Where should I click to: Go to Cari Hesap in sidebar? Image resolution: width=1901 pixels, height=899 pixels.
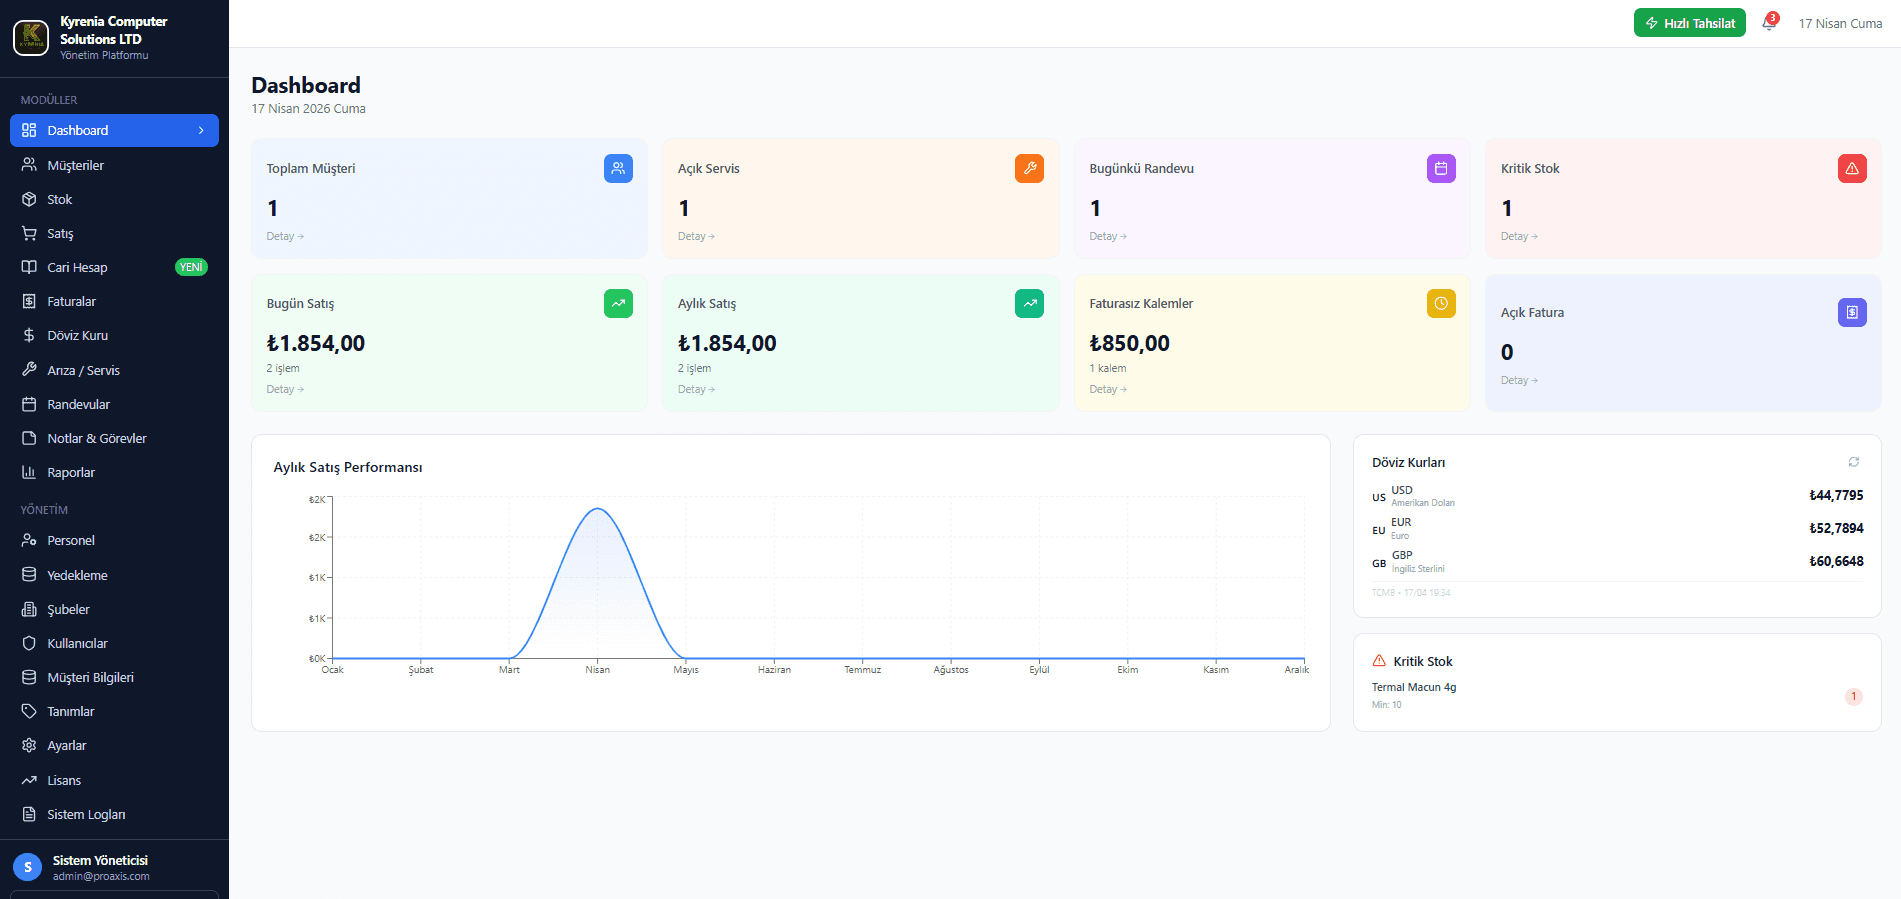(114, 267)
